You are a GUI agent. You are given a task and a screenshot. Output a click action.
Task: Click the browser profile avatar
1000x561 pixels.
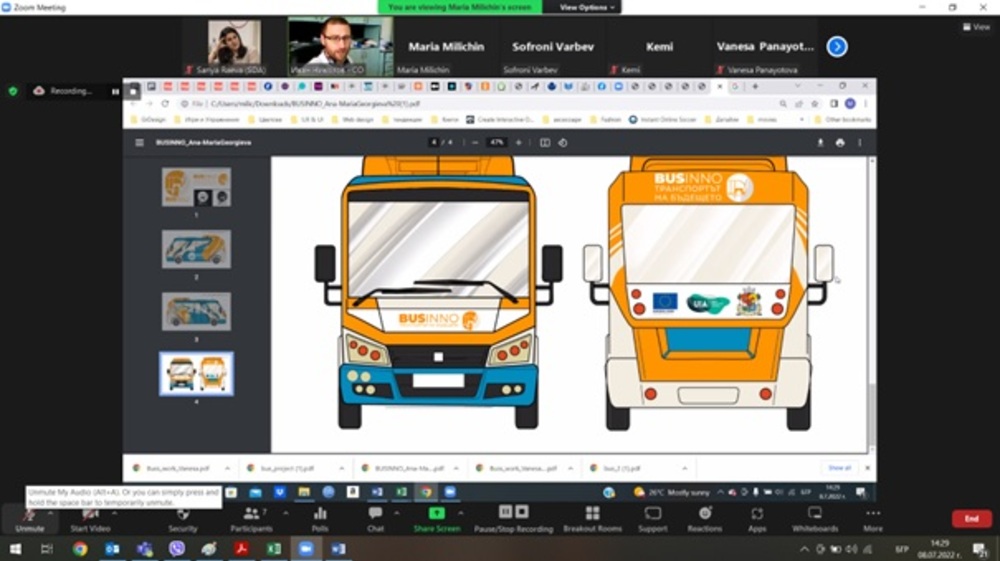click(850, 103)
